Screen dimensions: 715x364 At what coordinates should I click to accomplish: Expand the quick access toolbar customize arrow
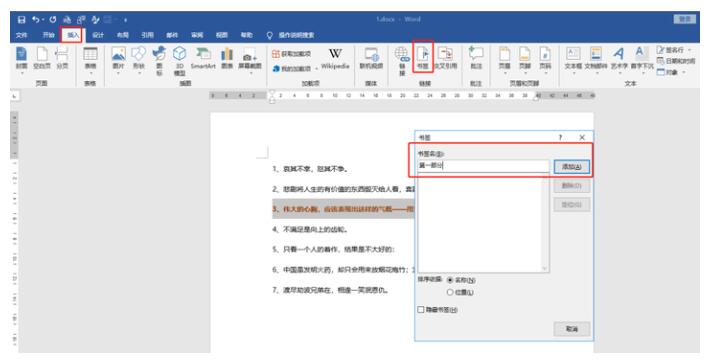click(x=125, y=20)
